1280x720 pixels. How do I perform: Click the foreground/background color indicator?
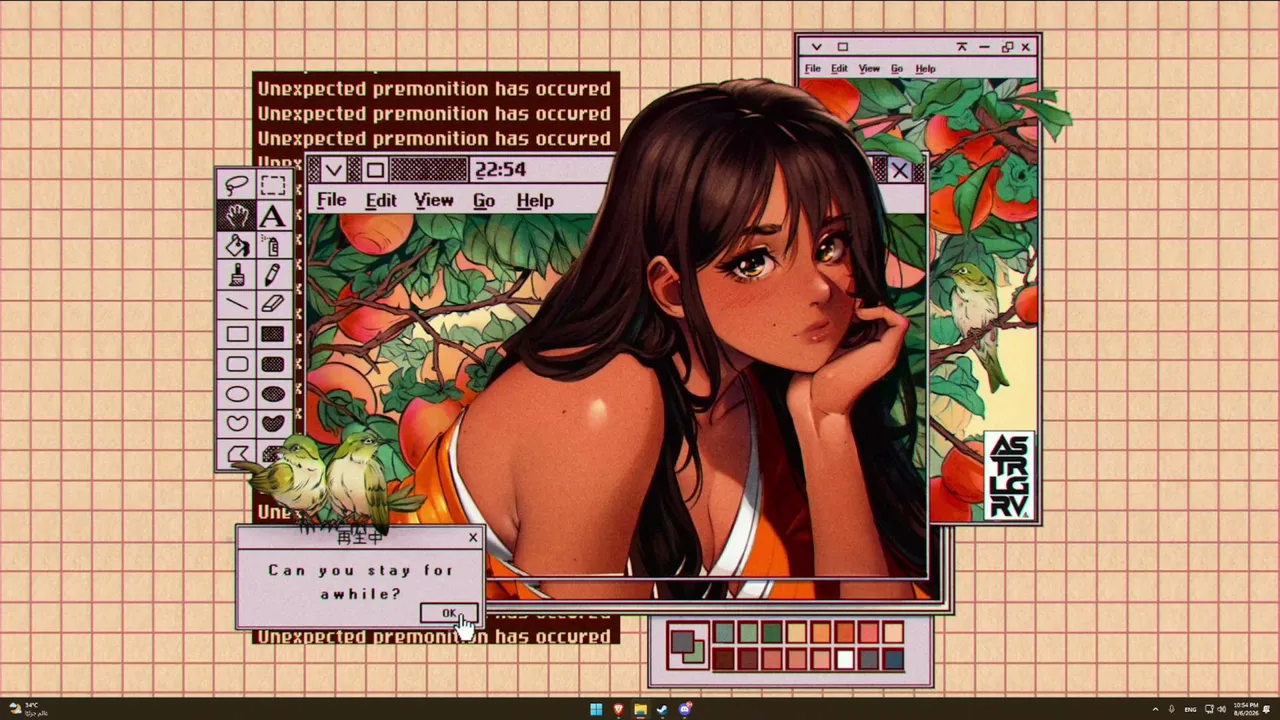point(687,646)
